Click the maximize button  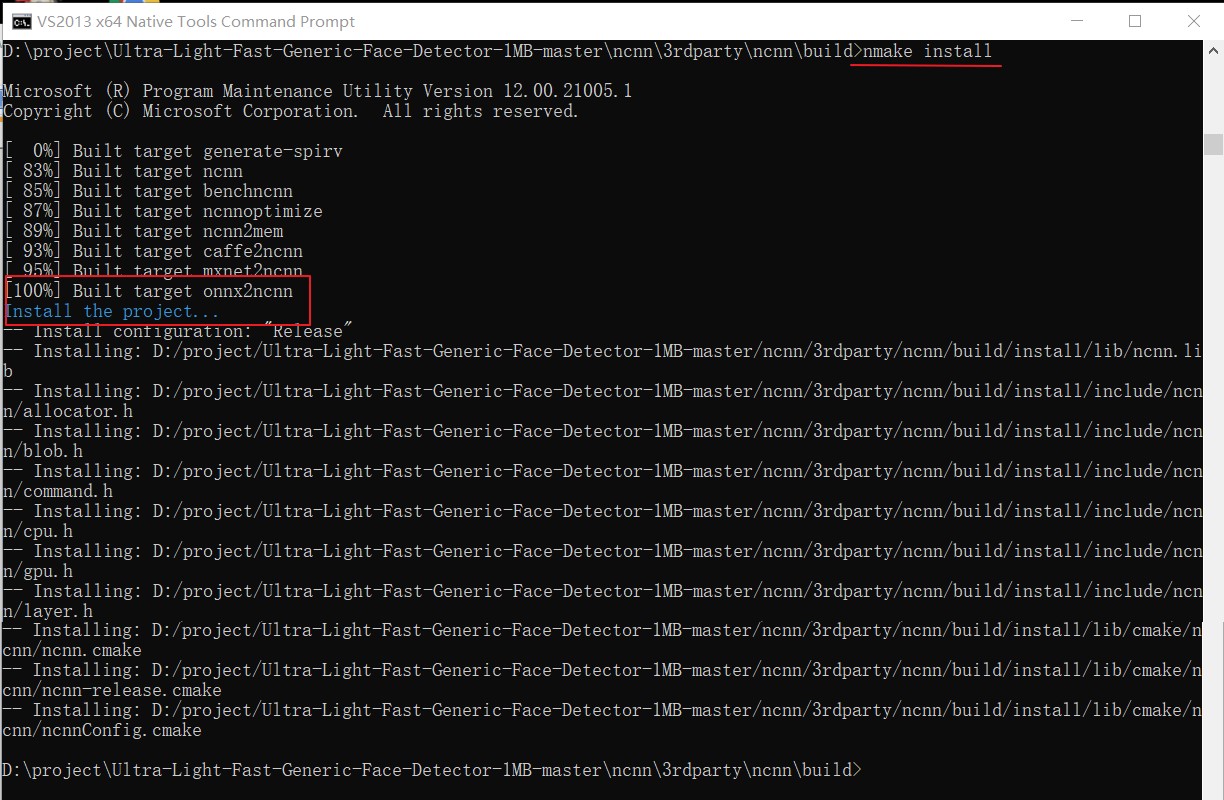[x=1135, y=20]
